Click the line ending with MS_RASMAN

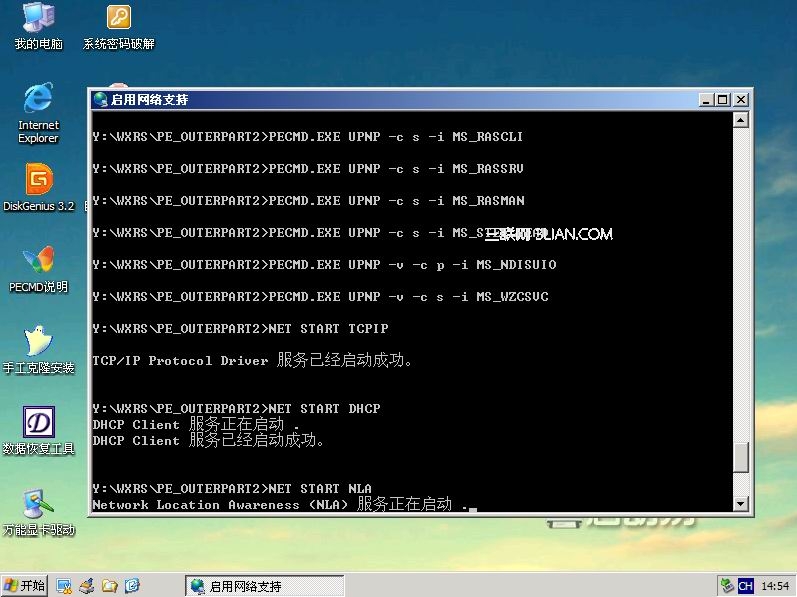pos(308,201)
